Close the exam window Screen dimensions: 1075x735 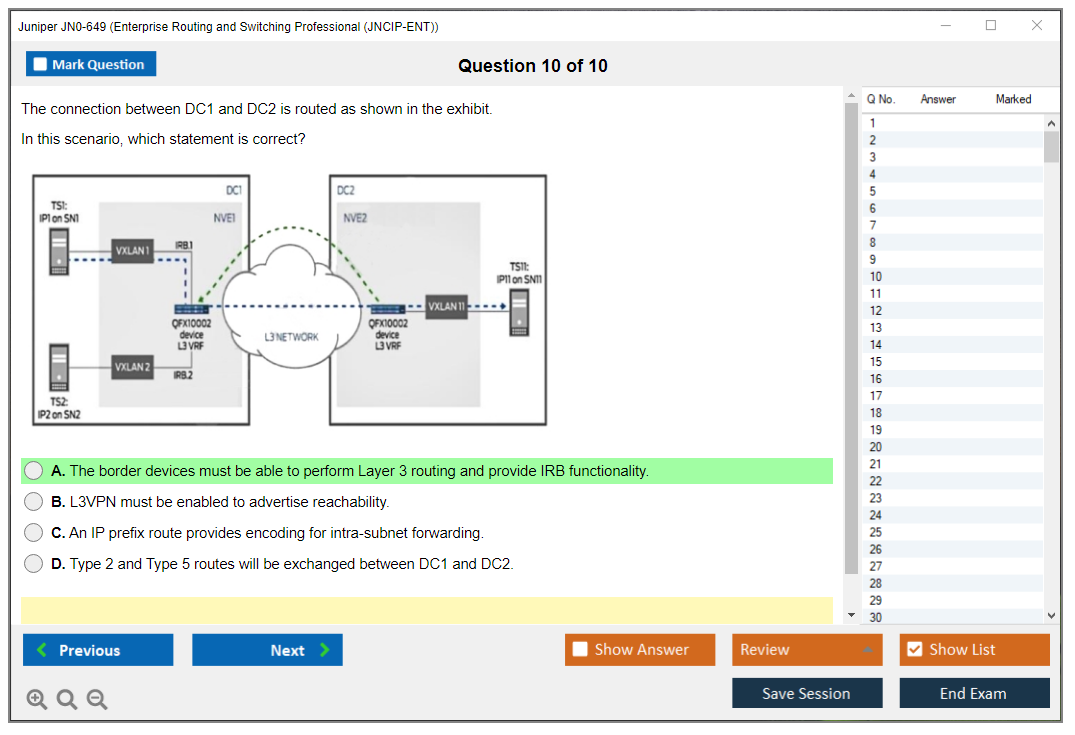[1036, 26]
